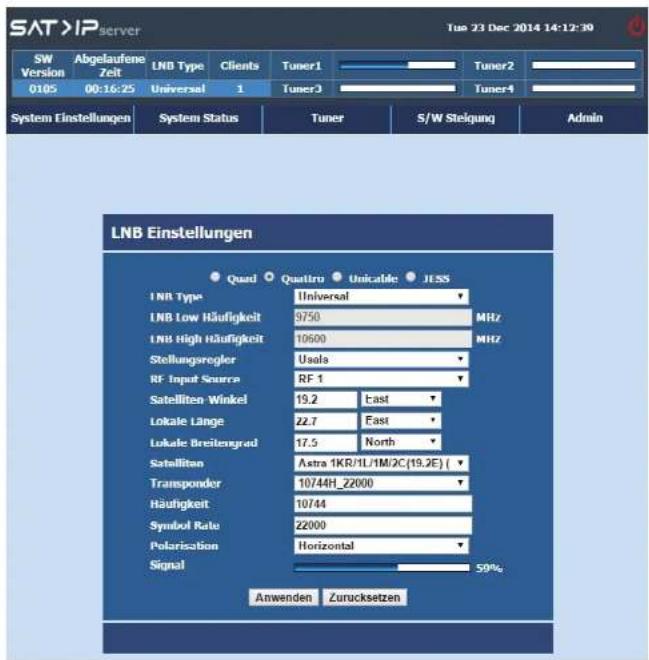Open Lokale Länge East direction dropdown
This screenshot has width=649, height=660.
(401, 420)
